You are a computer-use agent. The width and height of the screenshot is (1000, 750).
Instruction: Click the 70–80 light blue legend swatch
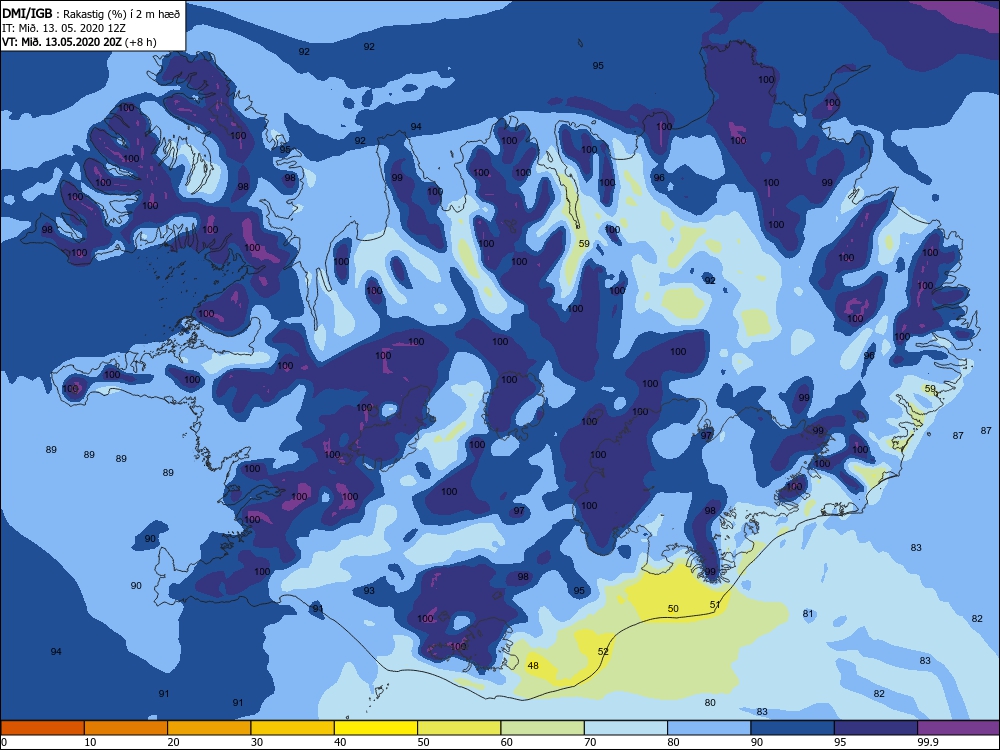tap(626, 728)
